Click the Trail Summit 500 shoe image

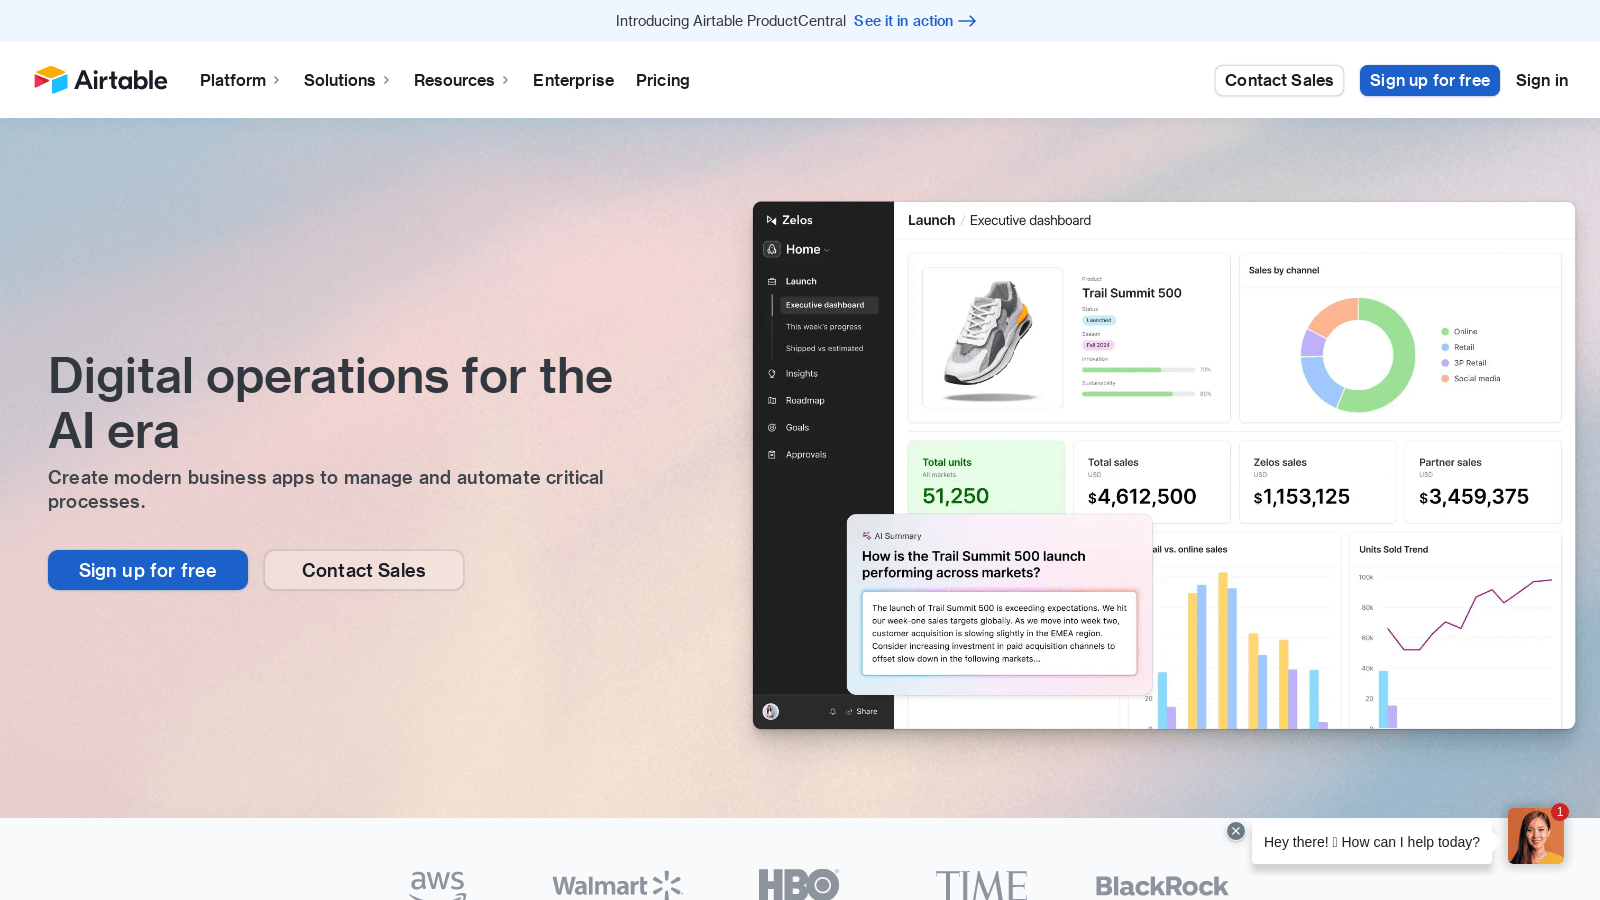coord(992,337)
